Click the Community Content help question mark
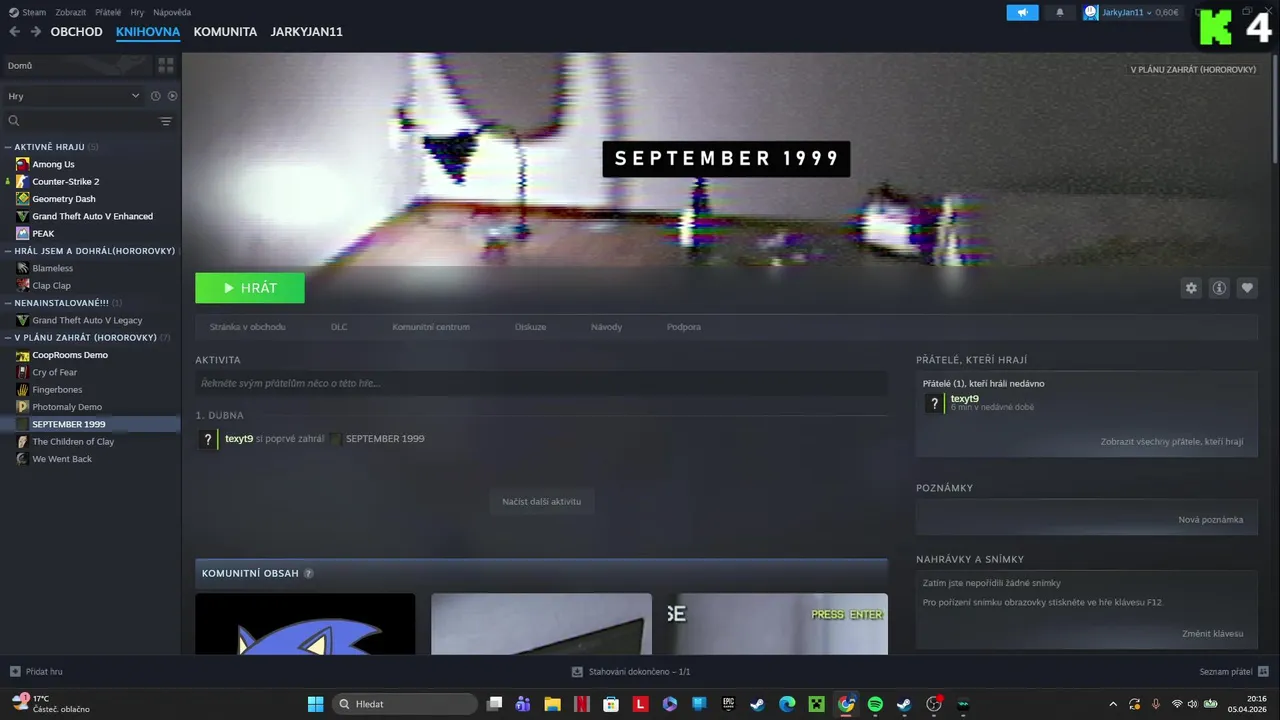This screenshot has height=720, width=1280. [x=308, y=574]
